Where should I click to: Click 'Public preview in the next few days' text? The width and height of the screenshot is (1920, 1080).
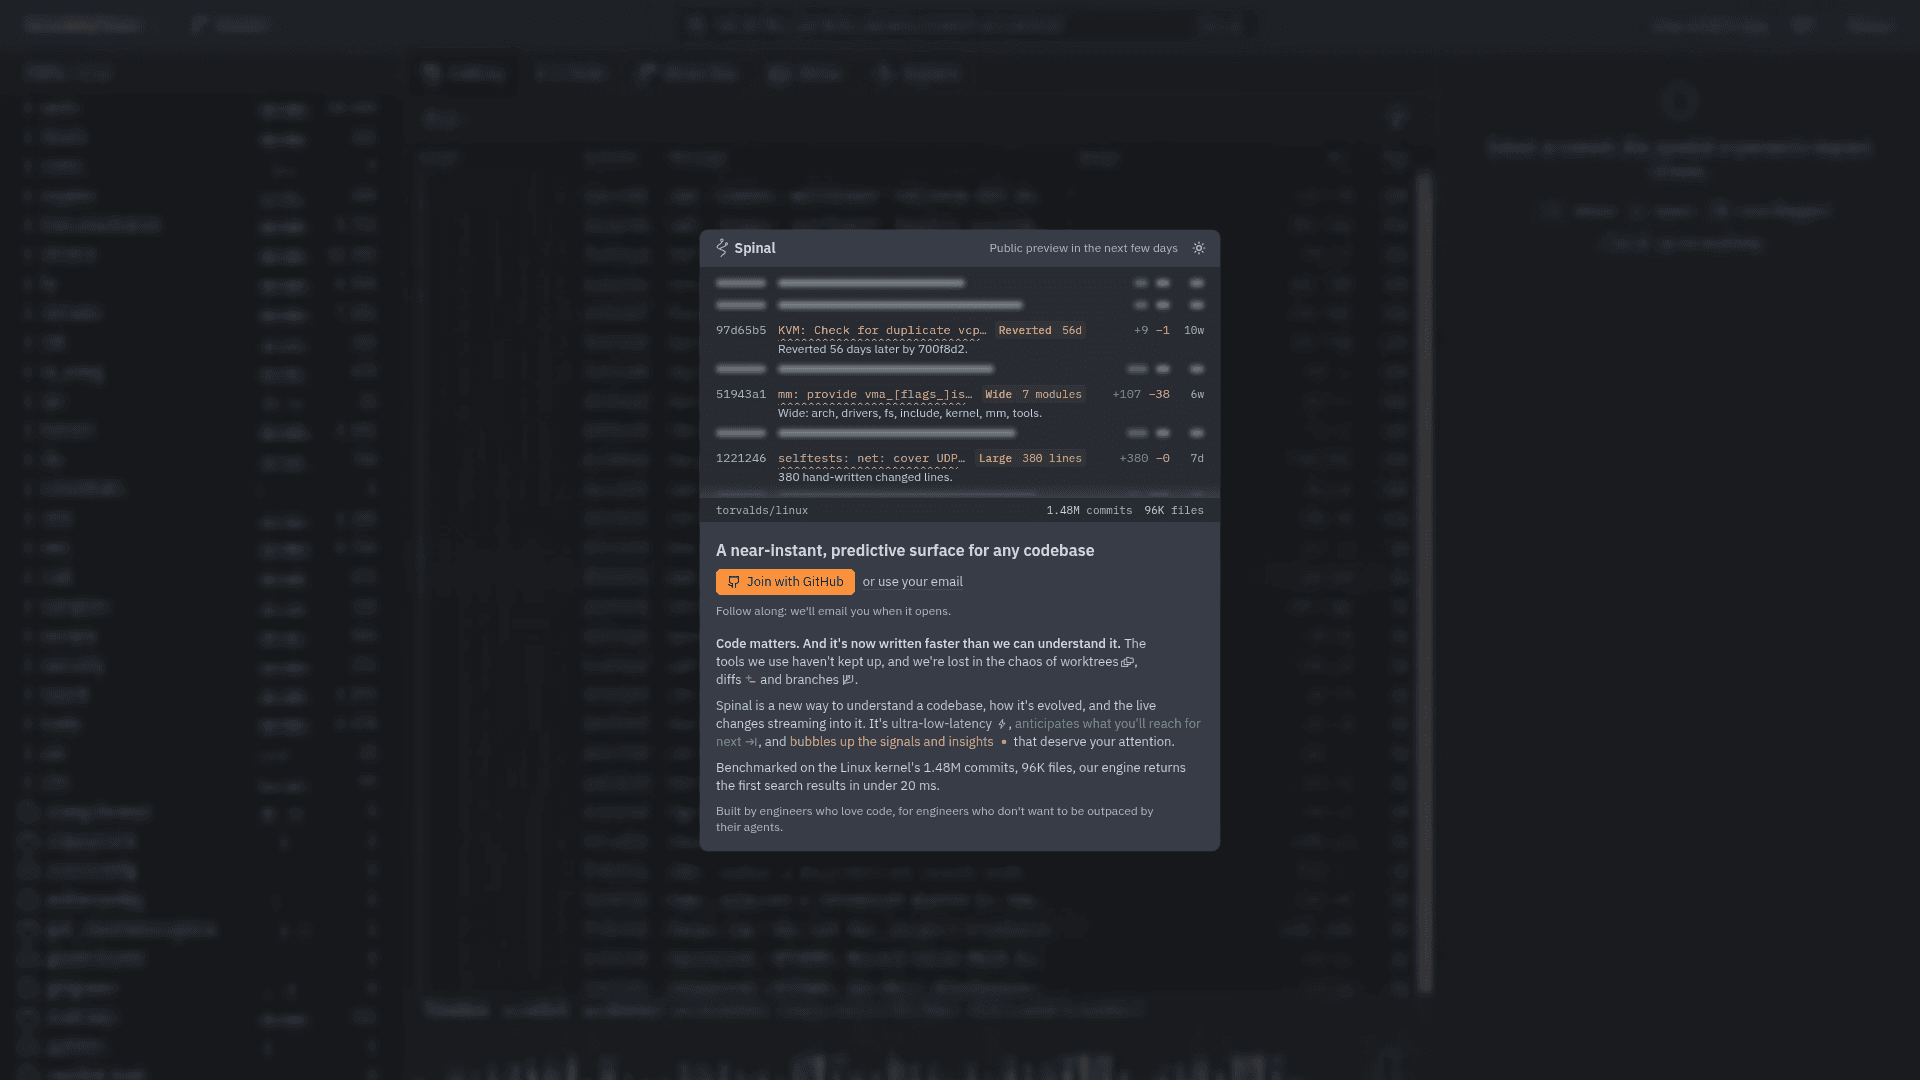tap(1083, 248)
